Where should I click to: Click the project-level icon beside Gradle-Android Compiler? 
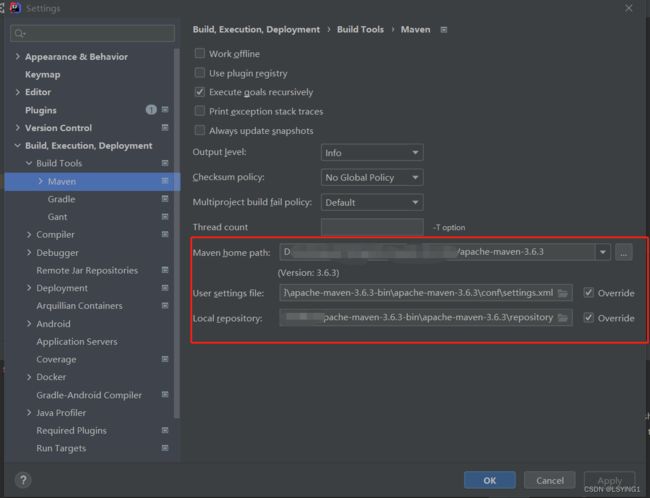coord(165,394)
